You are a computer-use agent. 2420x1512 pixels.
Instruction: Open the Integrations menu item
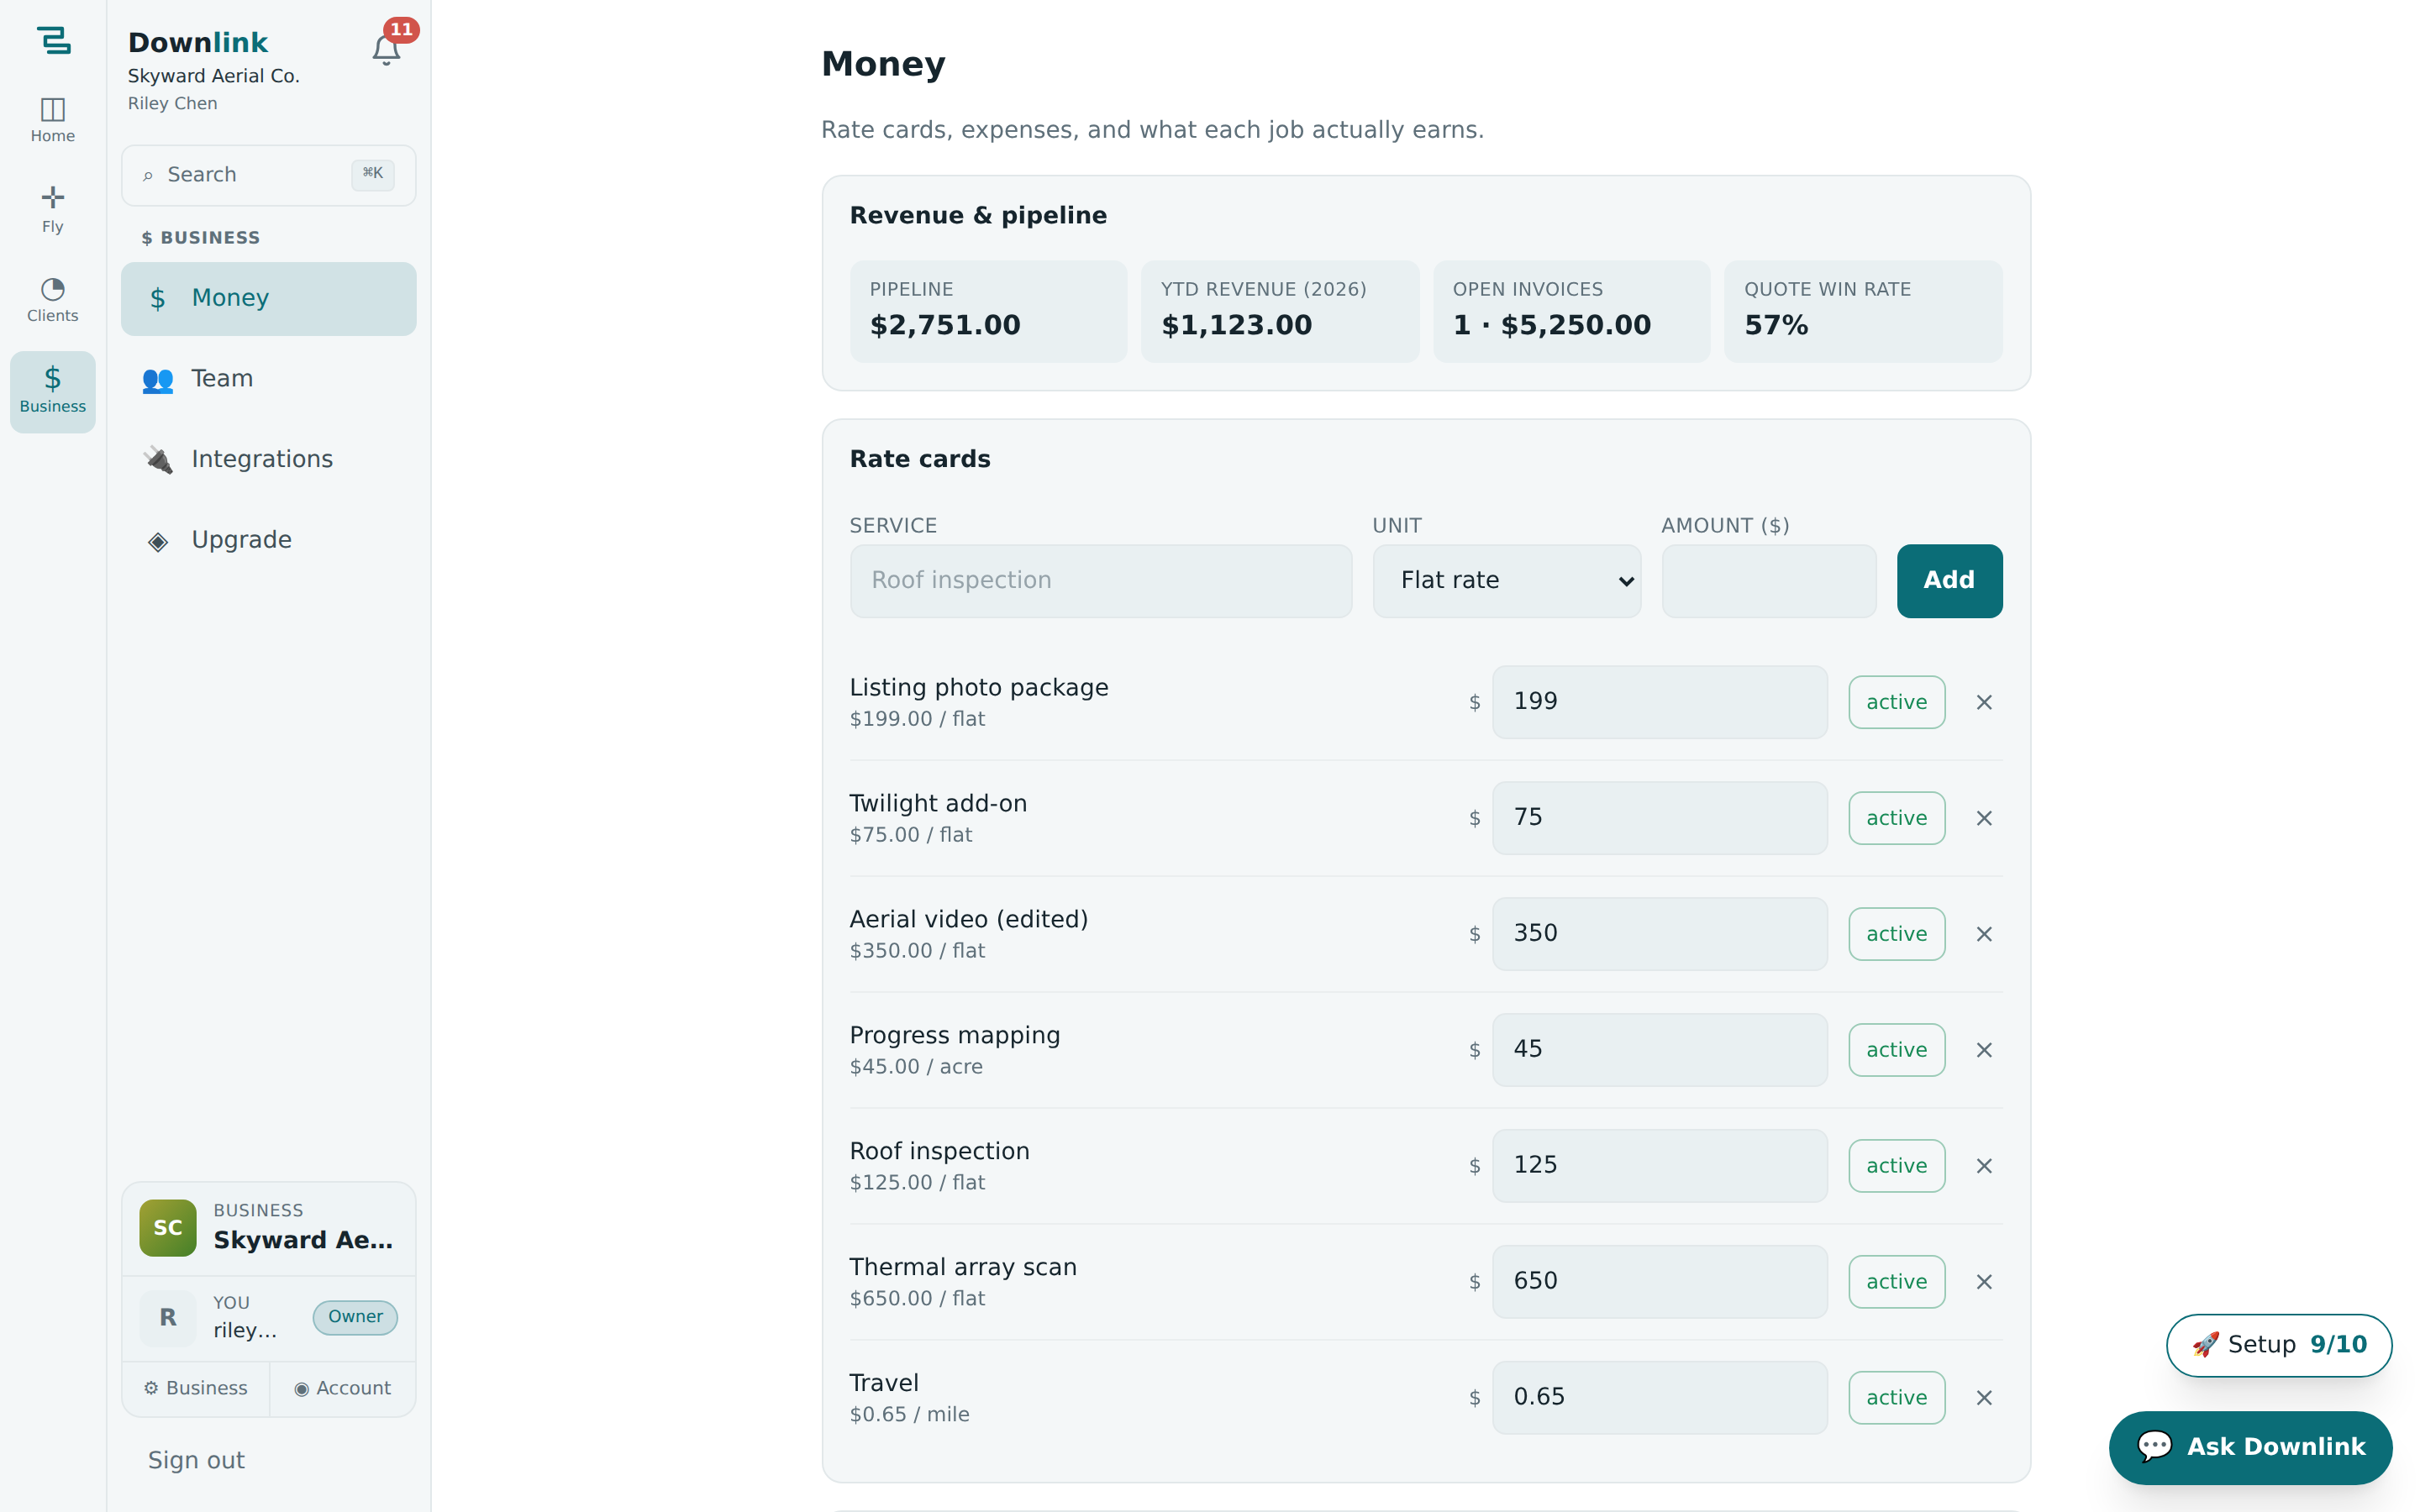[268, 460]
